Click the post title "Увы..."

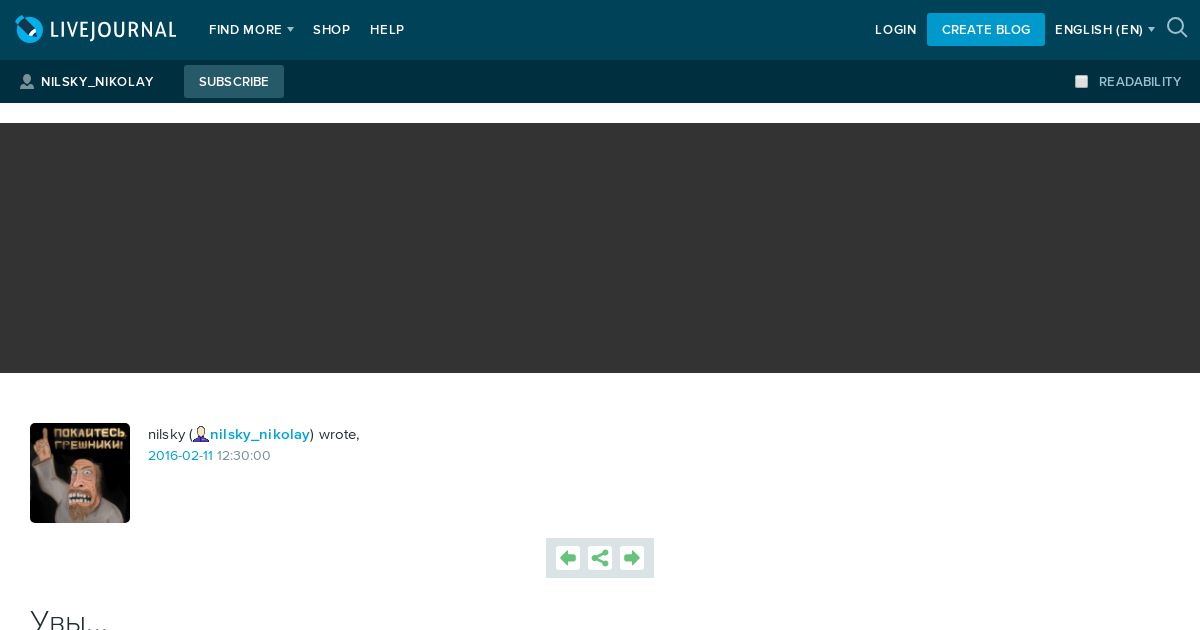pyautogui.click(x=69, y=620)
